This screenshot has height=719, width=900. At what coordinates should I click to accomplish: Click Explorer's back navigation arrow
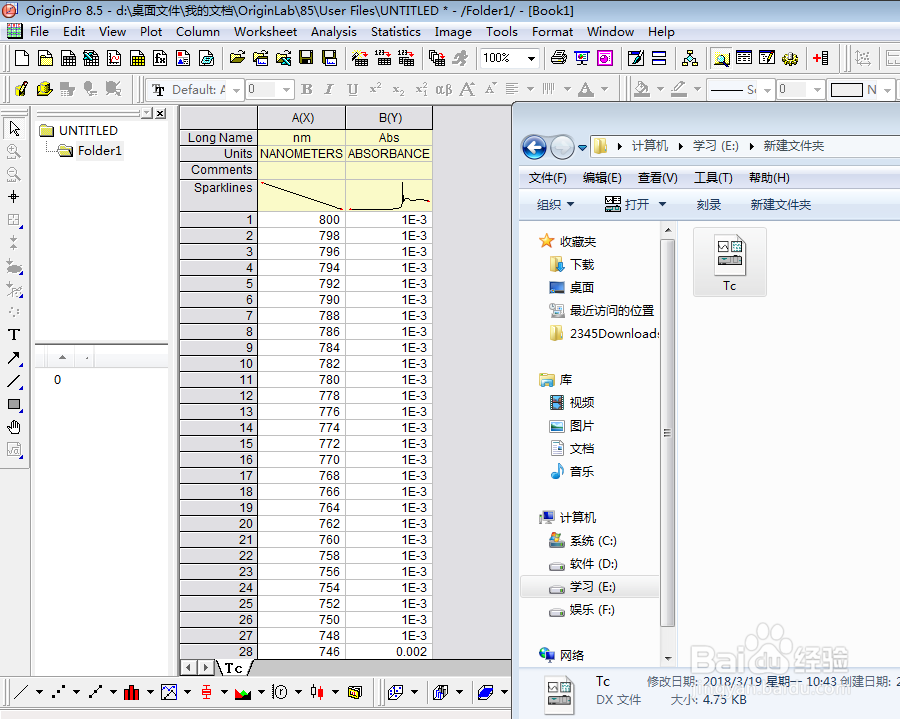534,147
